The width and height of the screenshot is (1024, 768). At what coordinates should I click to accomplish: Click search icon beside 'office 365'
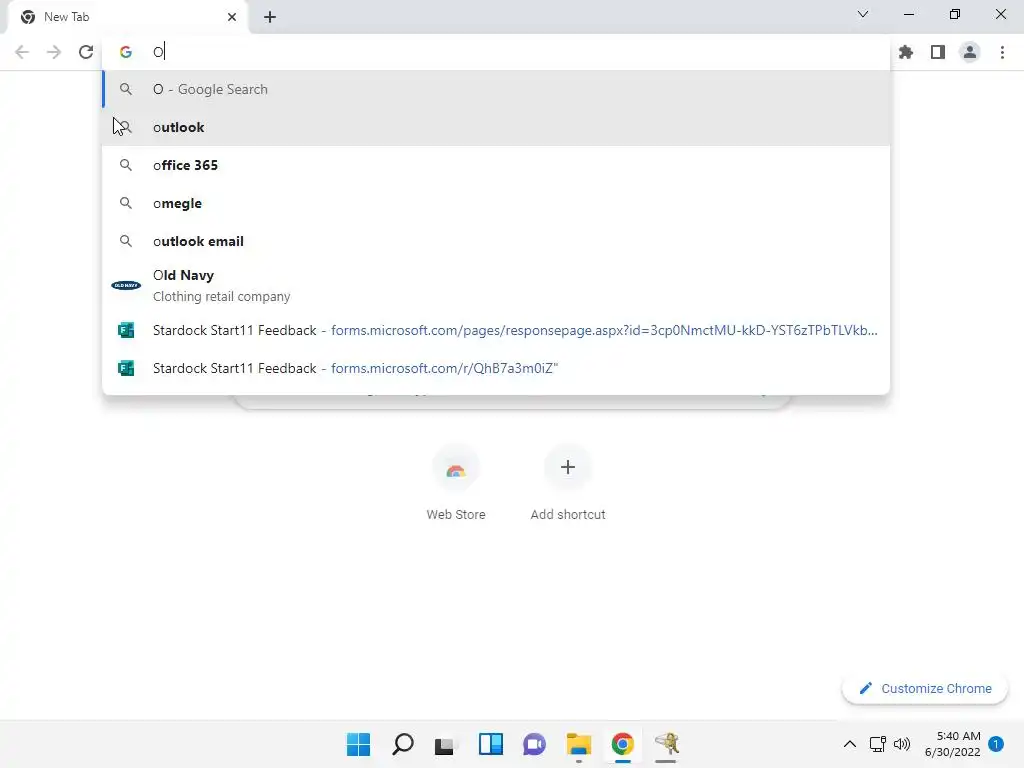coord(126,165)
